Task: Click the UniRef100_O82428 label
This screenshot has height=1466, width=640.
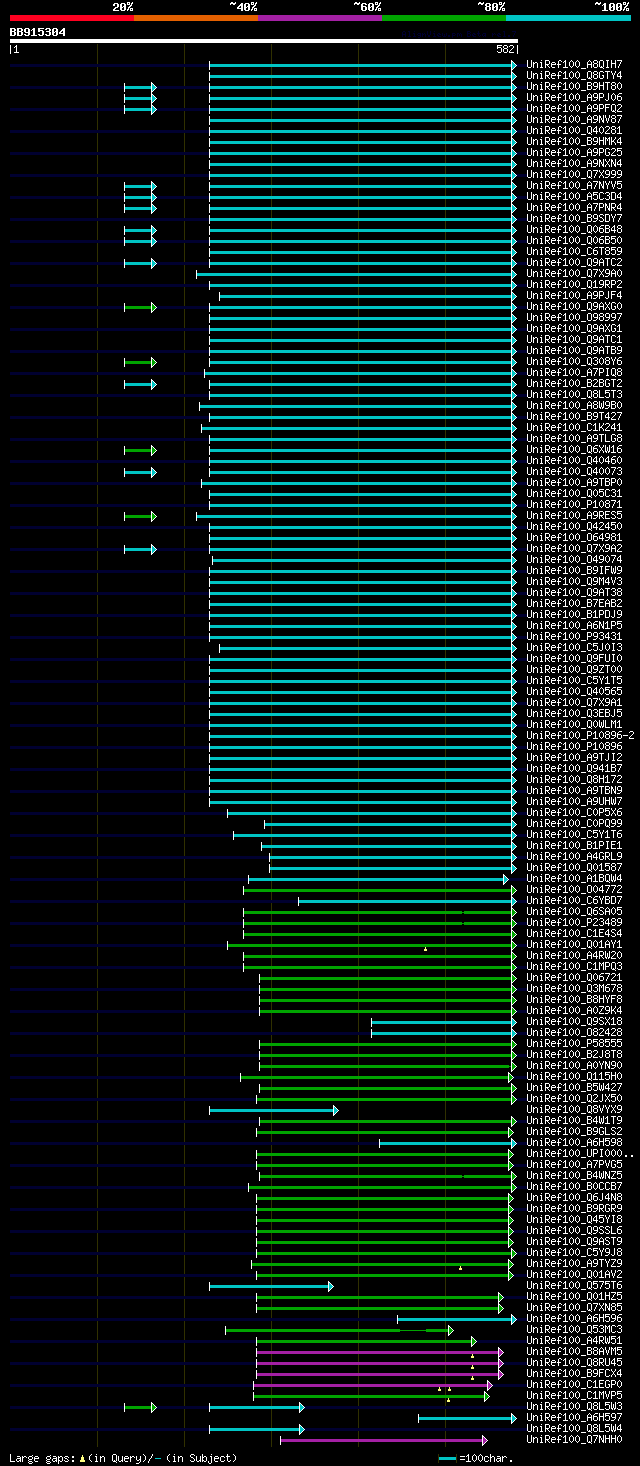Action: tap(574, 1032)
